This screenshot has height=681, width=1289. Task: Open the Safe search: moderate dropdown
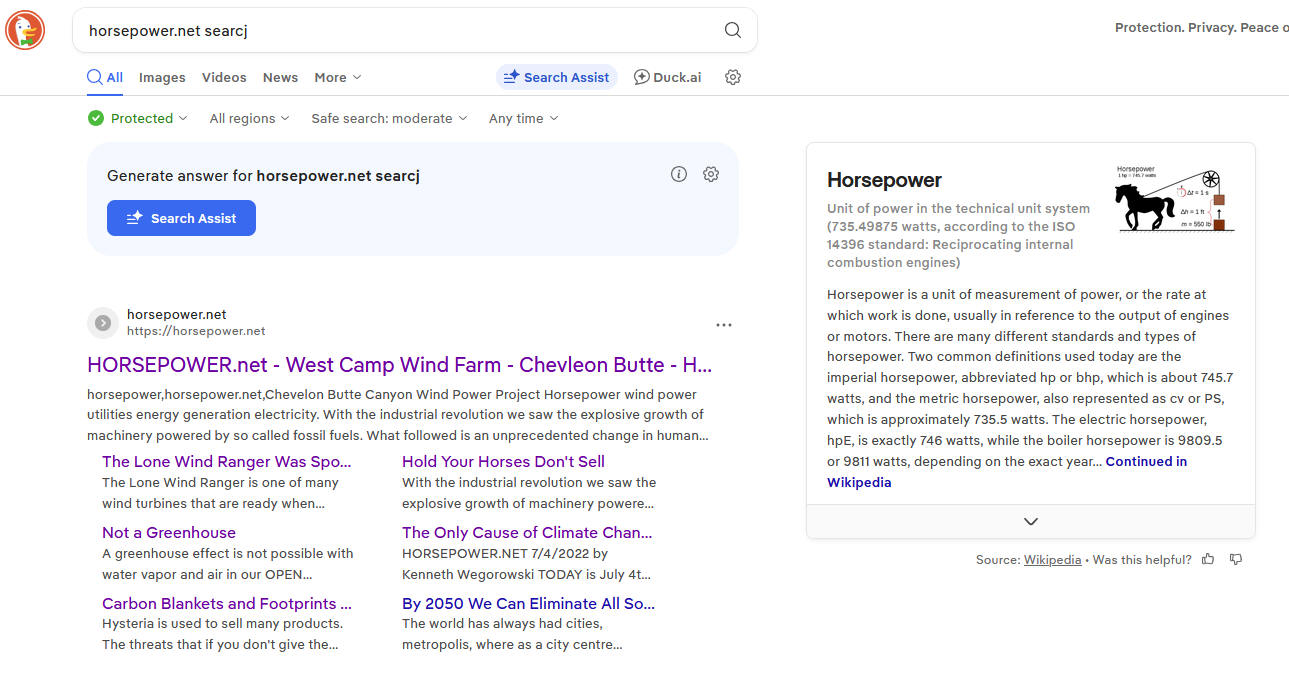tap(389, 118)
